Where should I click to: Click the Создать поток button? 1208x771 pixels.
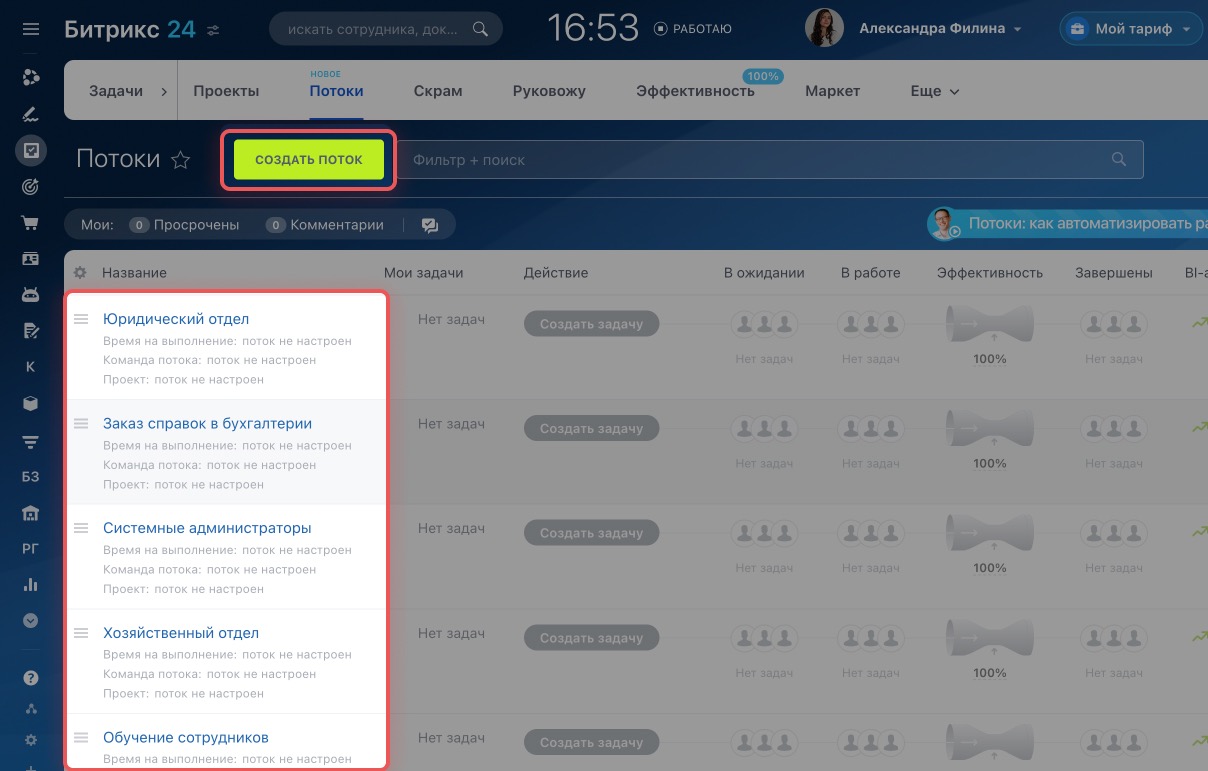309,160
